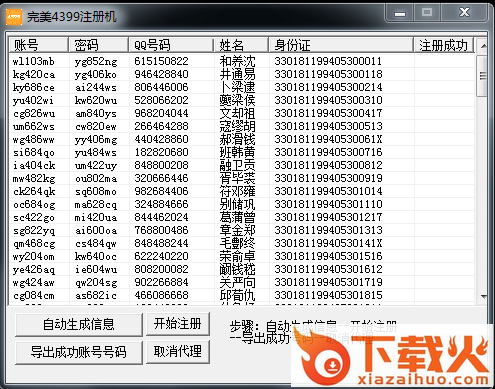Click name cell 班韩黄
Image resolution: width=495 pixels, height=389 pixels.
237,152
